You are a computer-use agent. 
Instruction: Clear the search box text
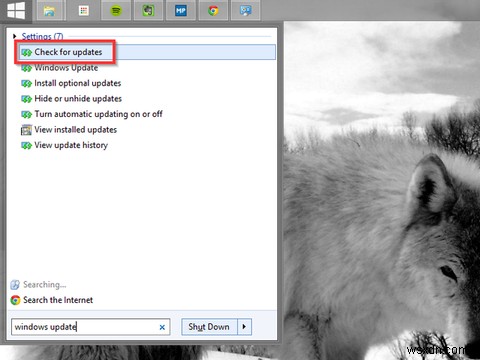[x=162, y=327]
